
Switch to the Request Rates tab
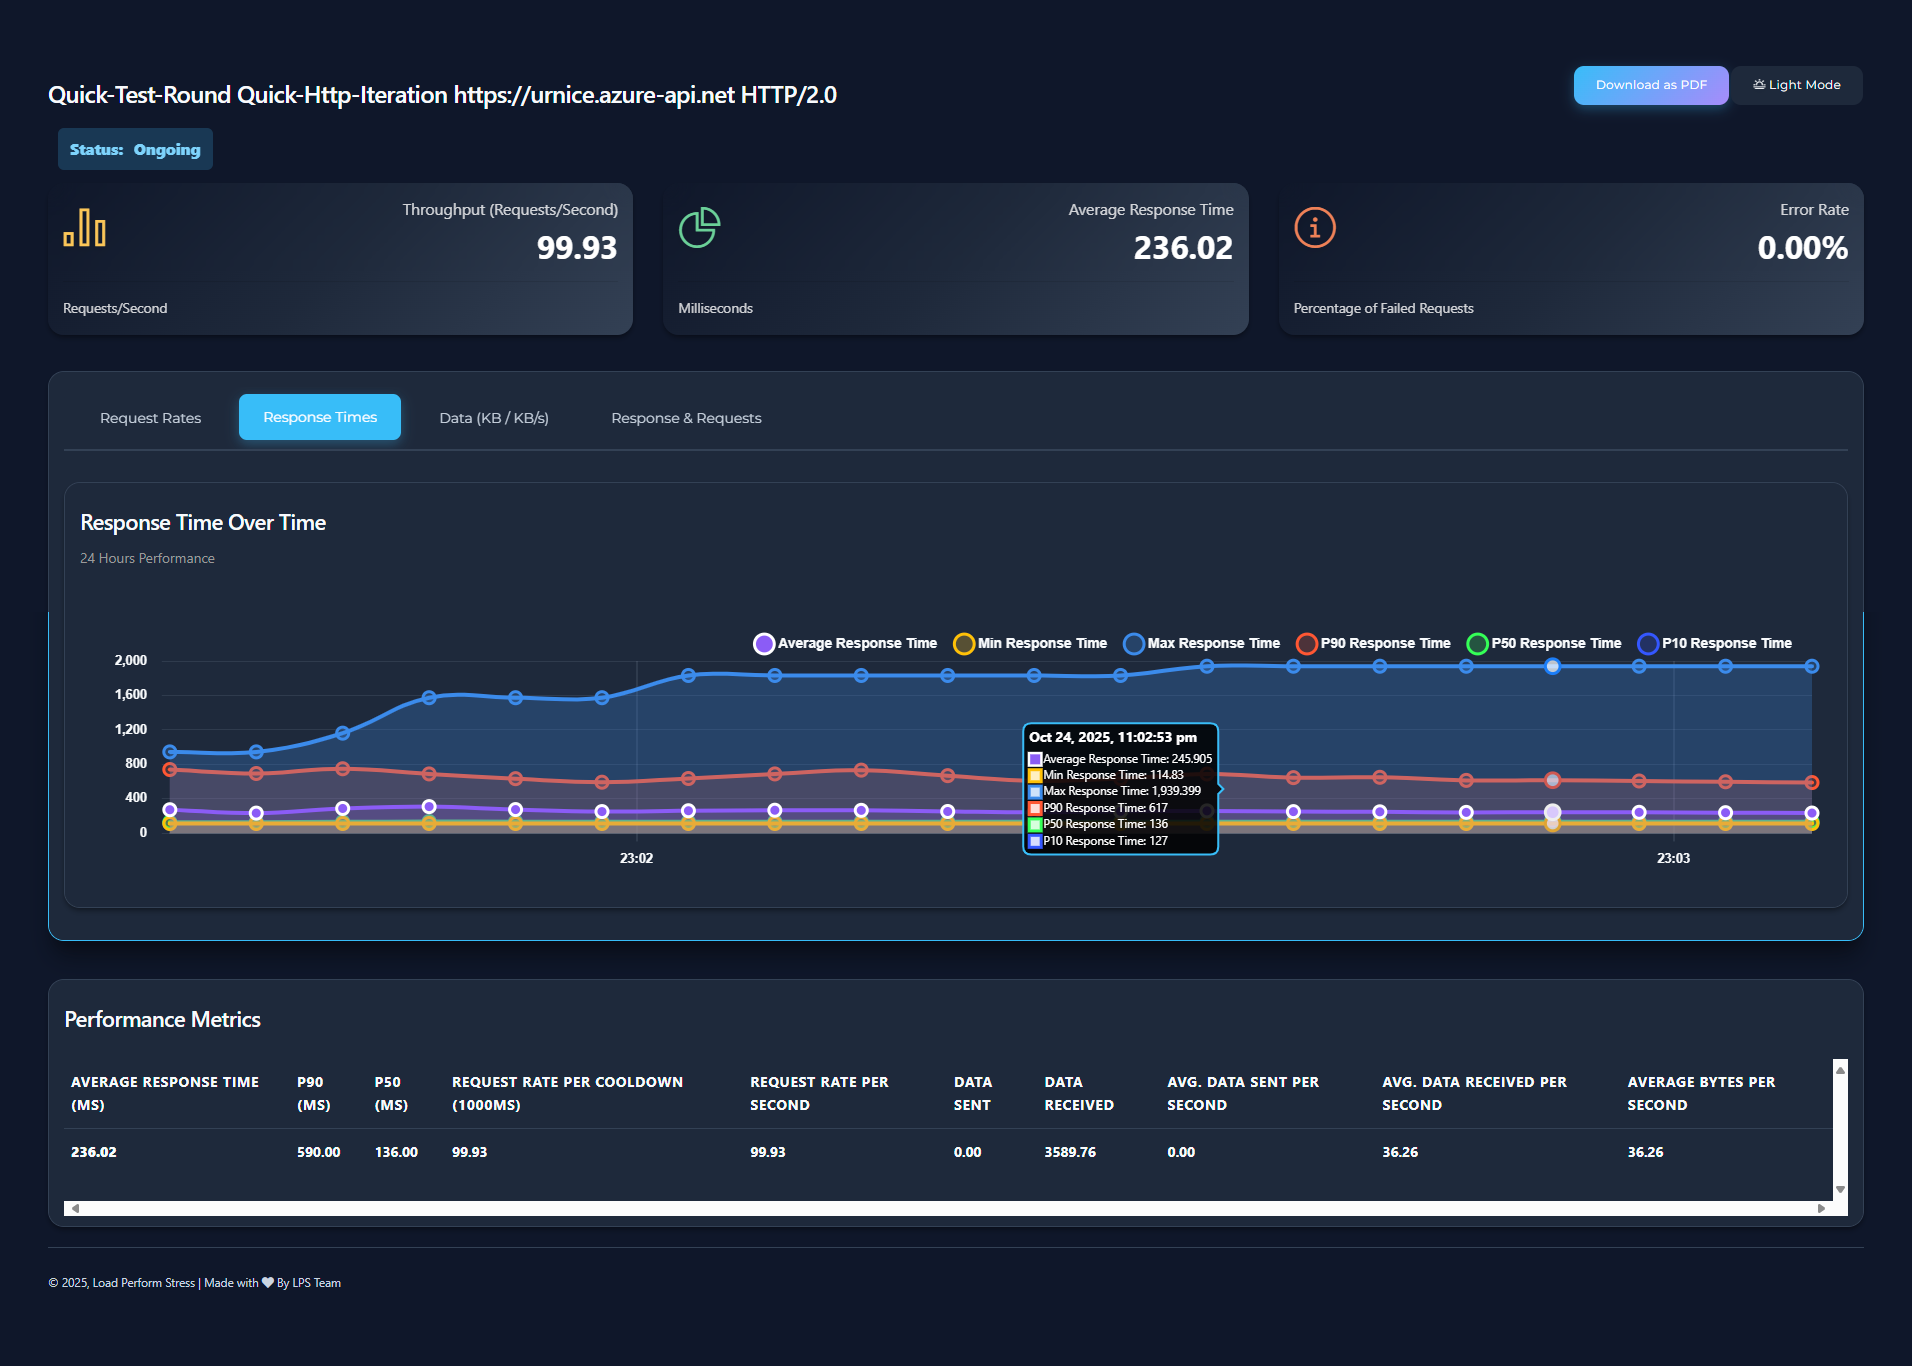pos(150,417)
